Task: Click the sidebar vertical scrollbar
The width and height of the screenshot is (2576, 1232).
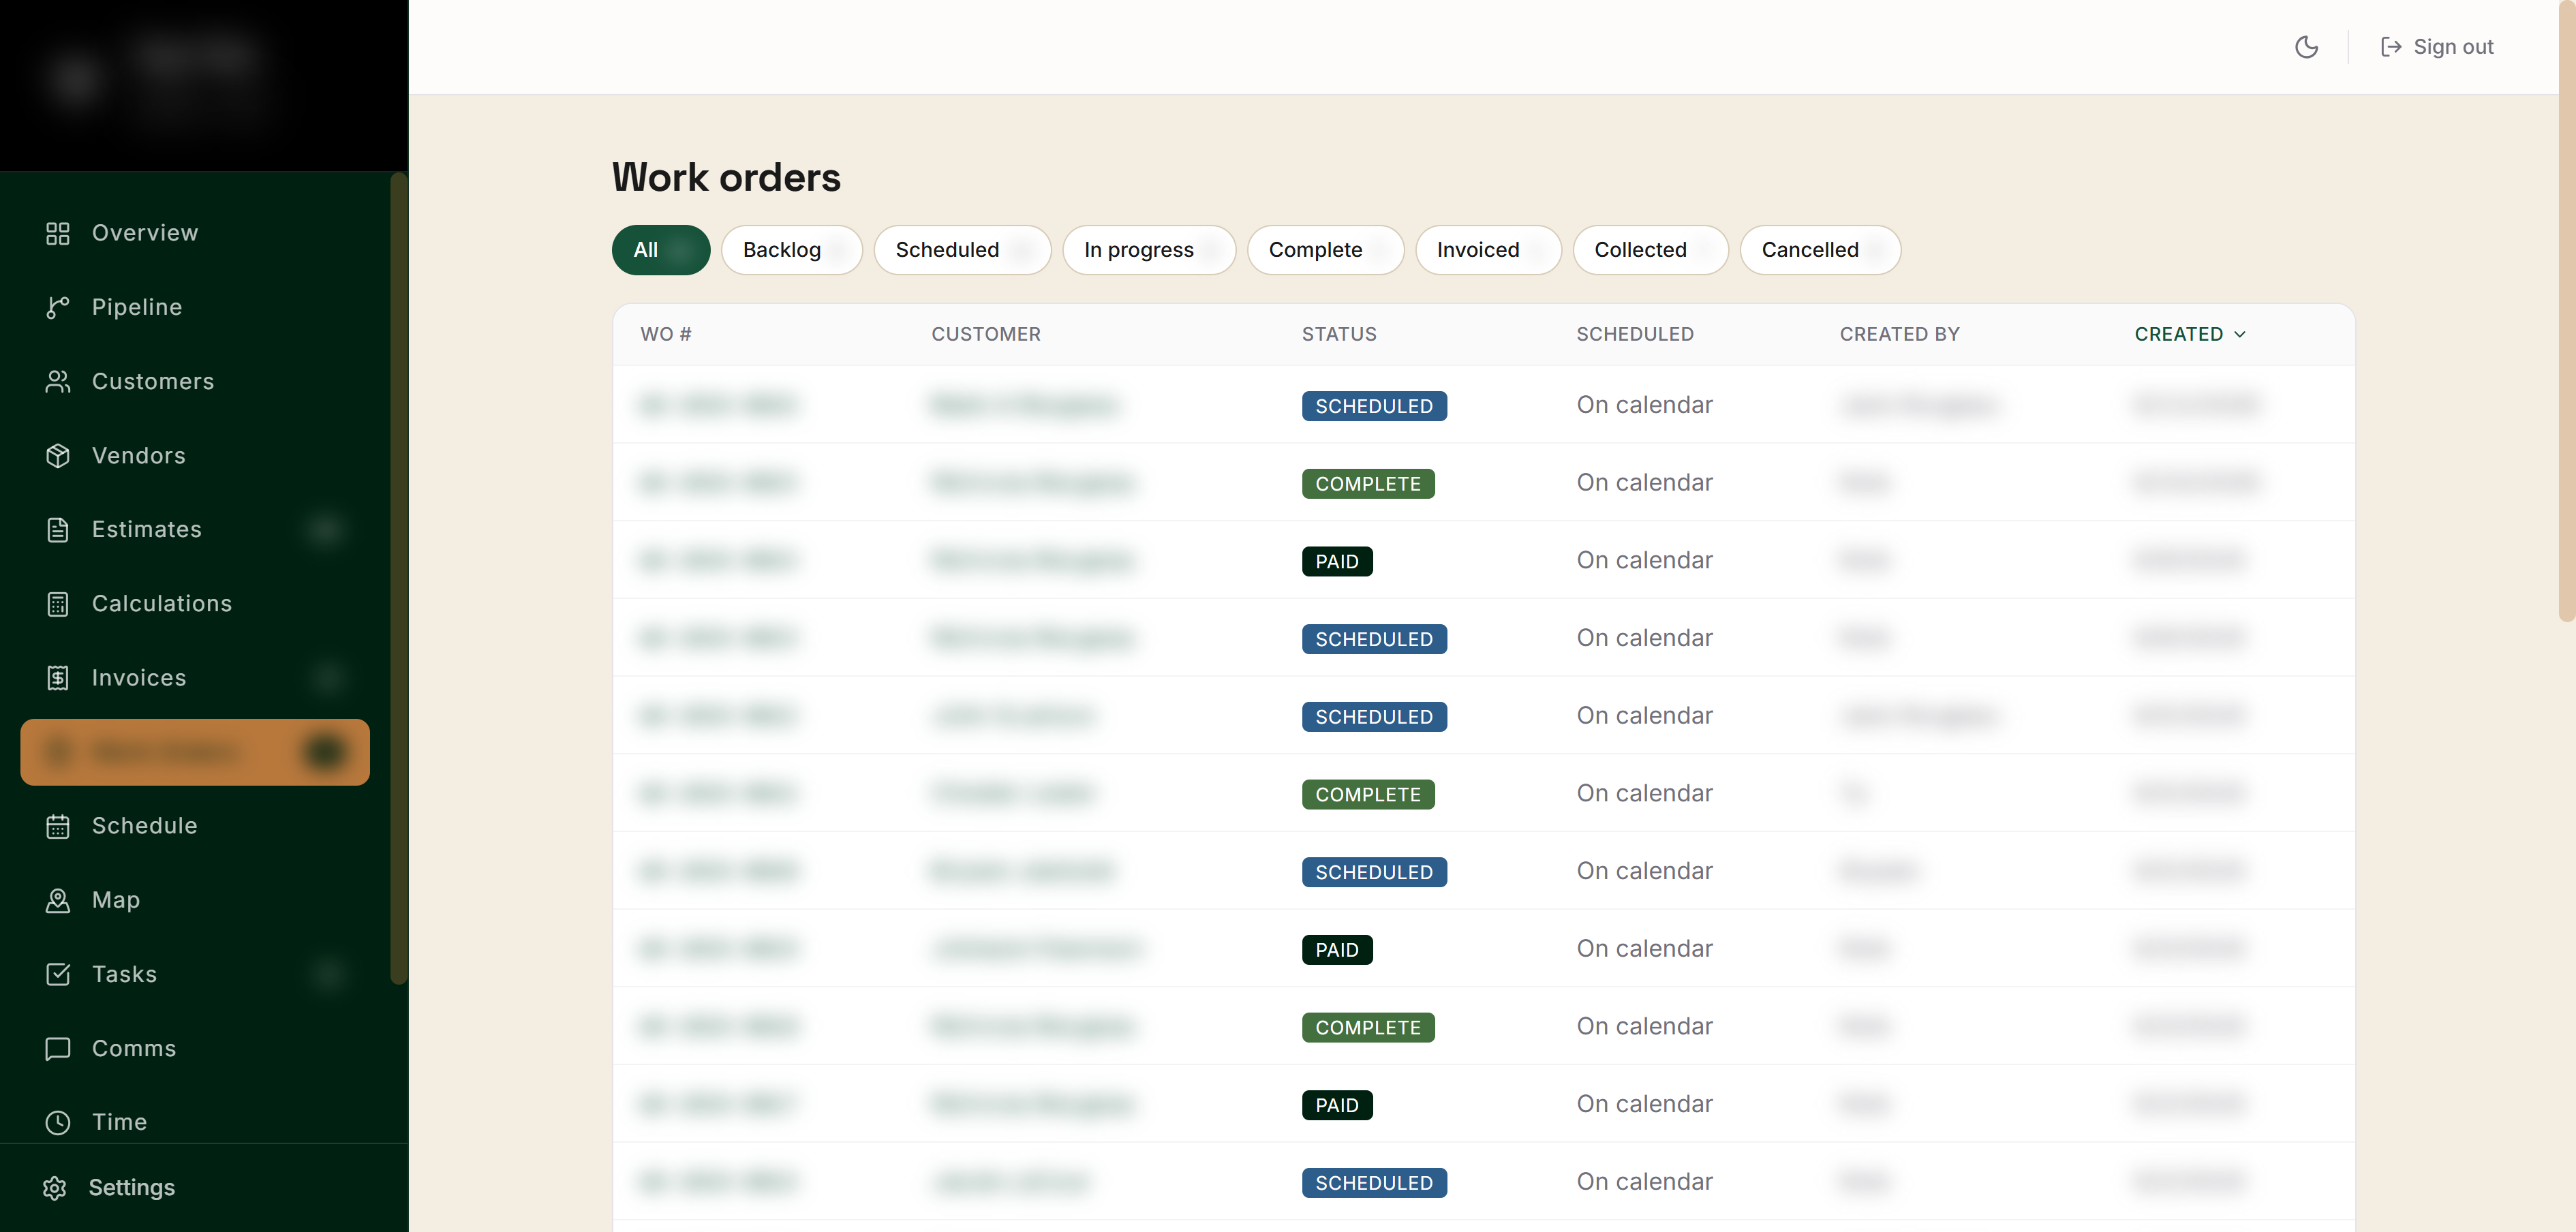Action: [x=398, y=578]
